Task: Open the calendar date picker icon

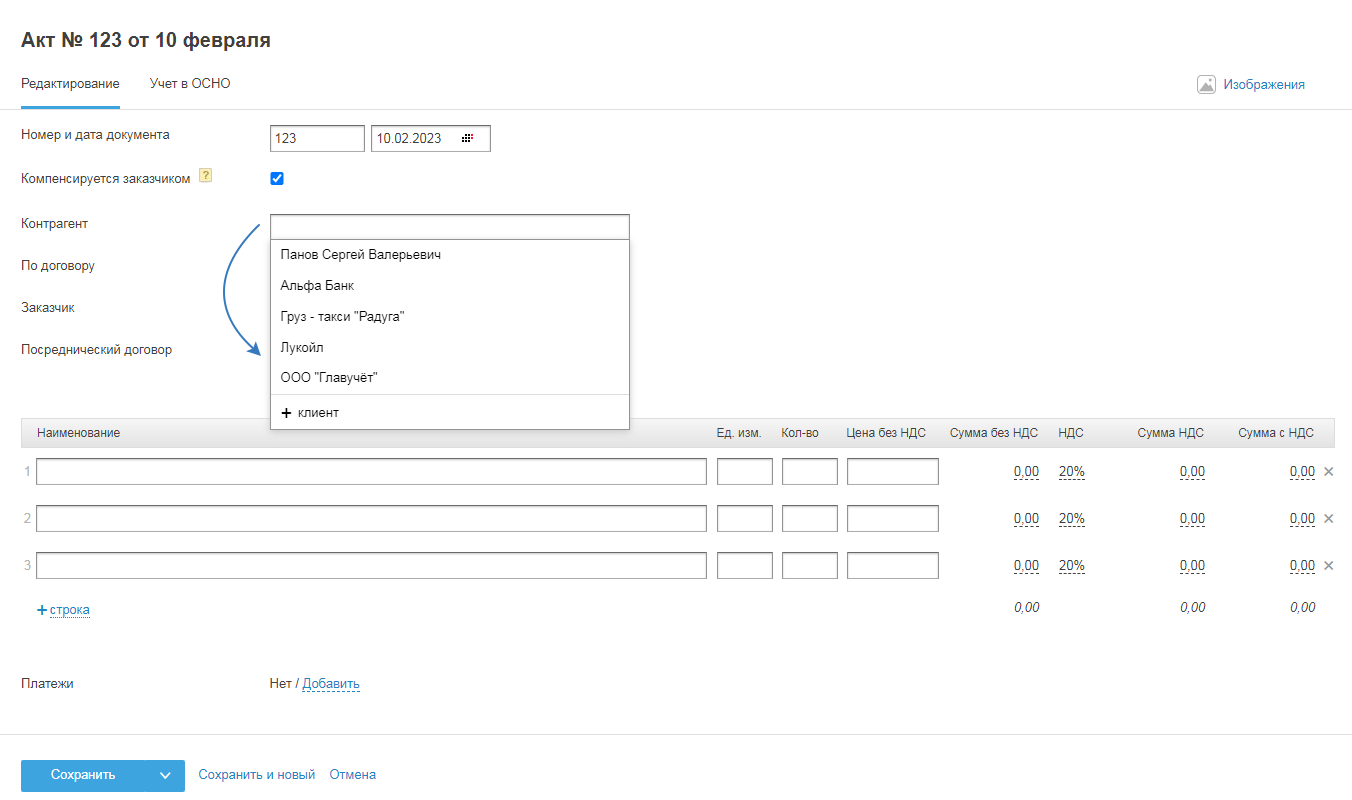Action: point(467,138)
